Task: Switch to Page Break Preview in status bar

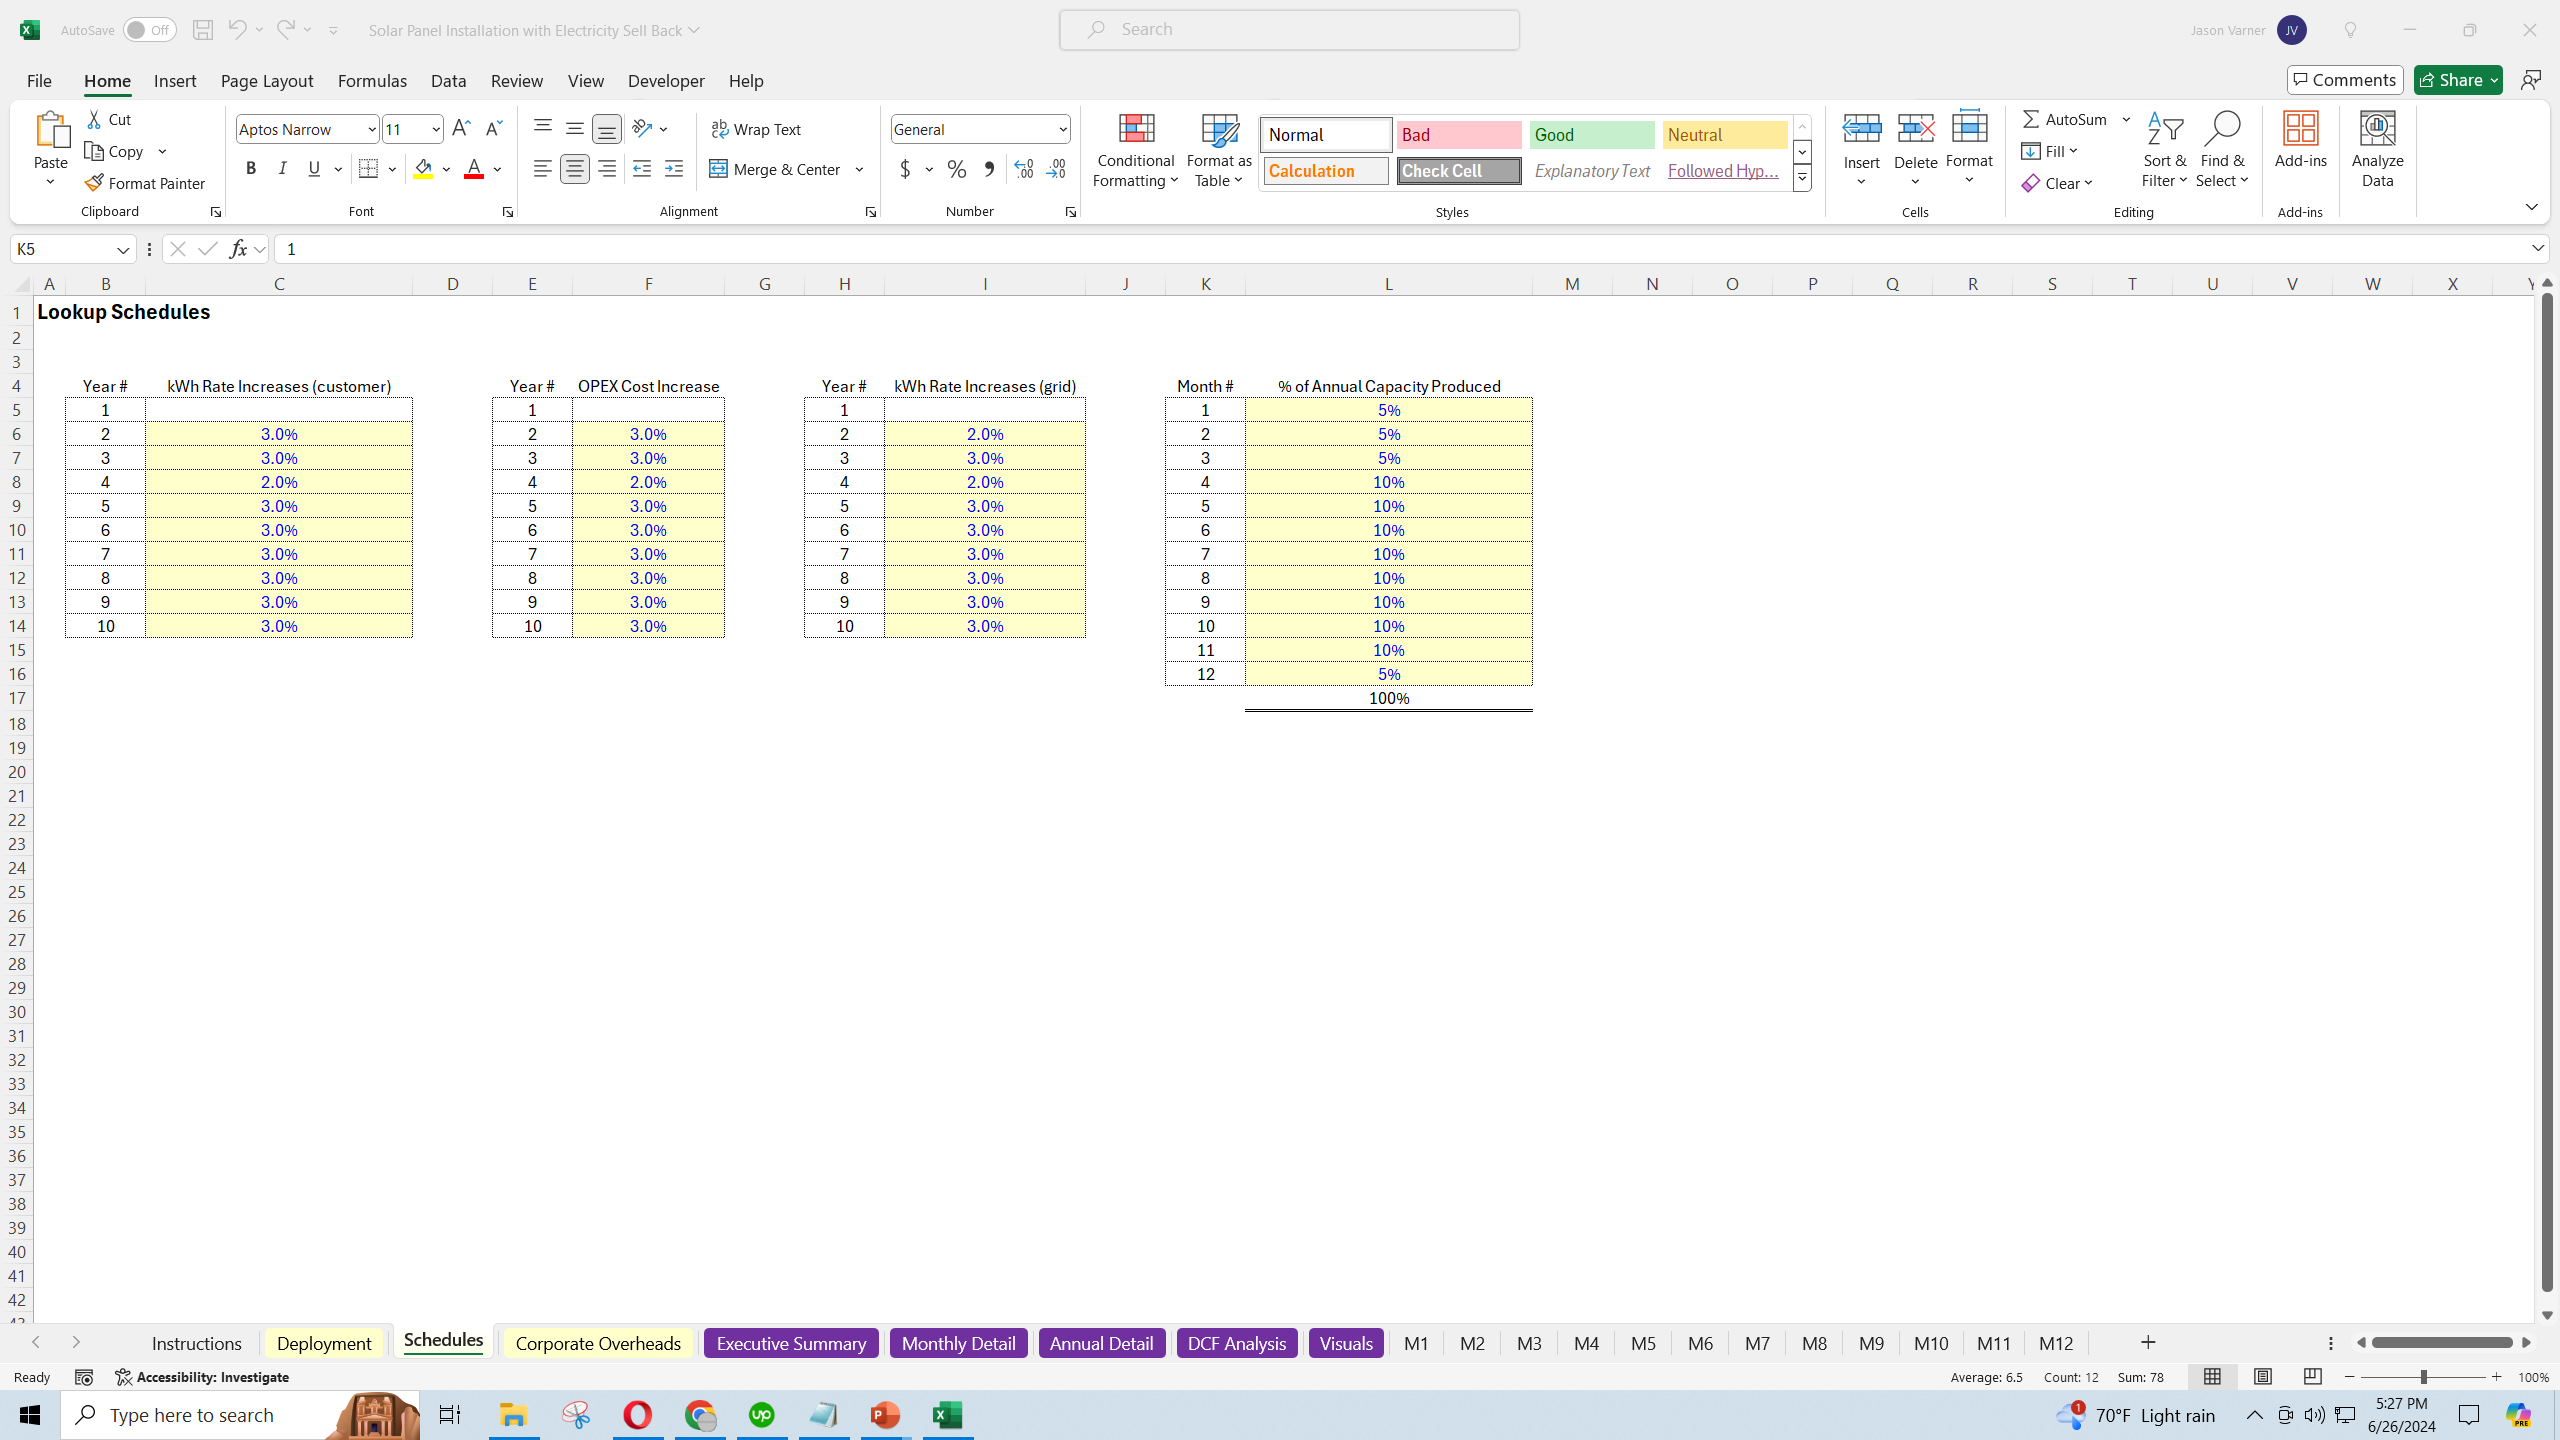Action: pos(2313,1377)
